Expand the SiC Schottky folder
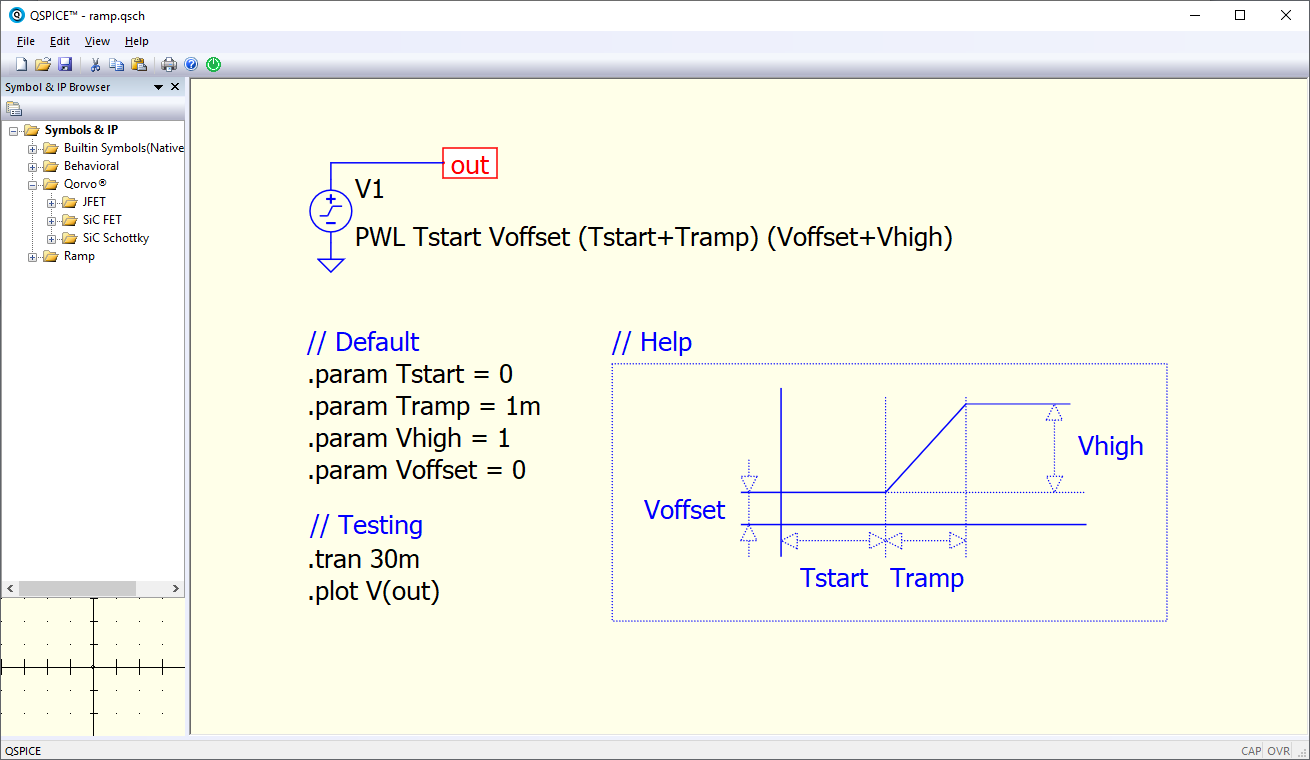 [x=51, y=239]
